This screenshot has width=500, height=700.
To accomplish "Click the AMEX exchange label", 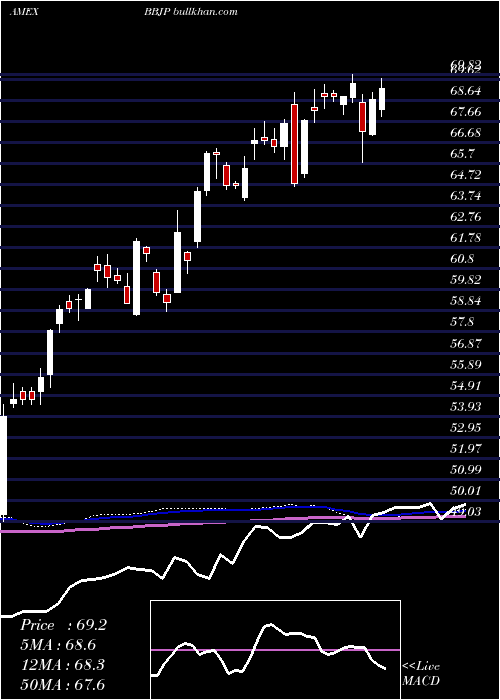I will (24, 12).
